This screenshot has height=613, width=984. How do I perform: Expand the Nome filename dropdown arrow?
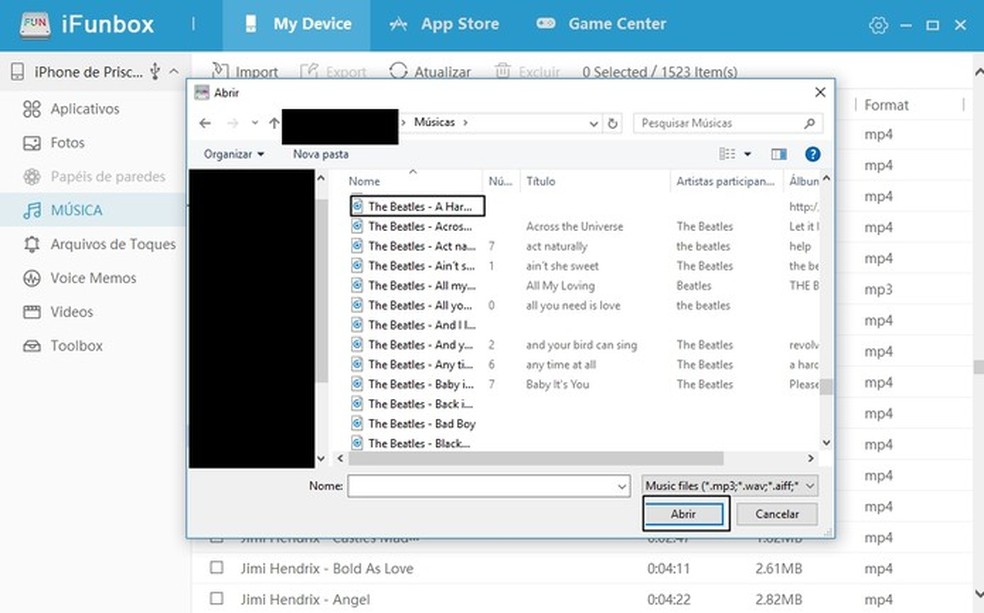point(622,486)
